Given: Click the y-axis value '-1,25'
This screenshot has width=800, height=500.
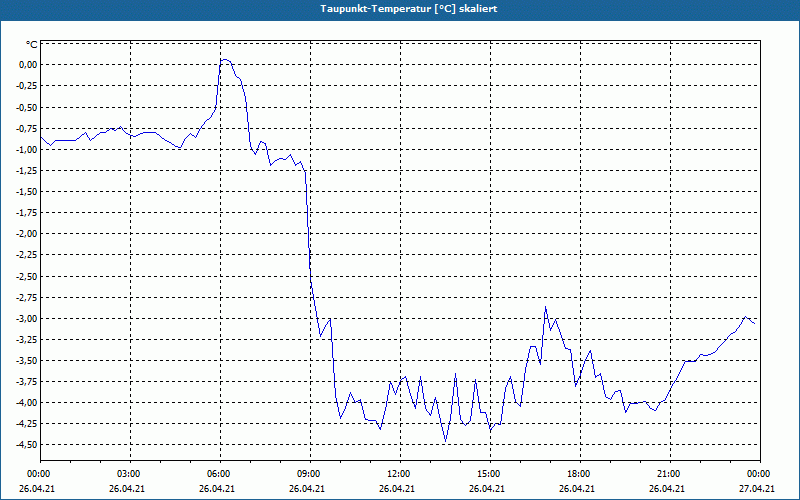Looking at the screenshot, I should pos(27,171).
